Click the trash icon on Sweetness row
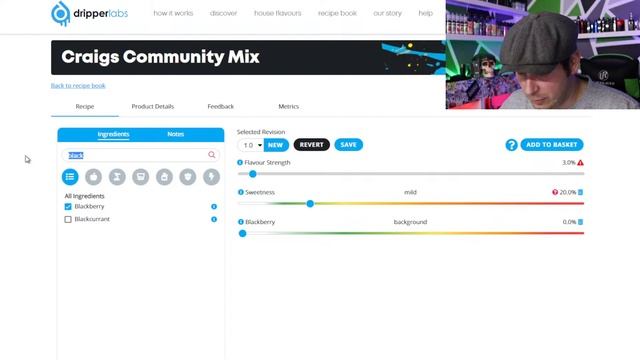The width and height of the screenshot is (640, 360). 580,192
